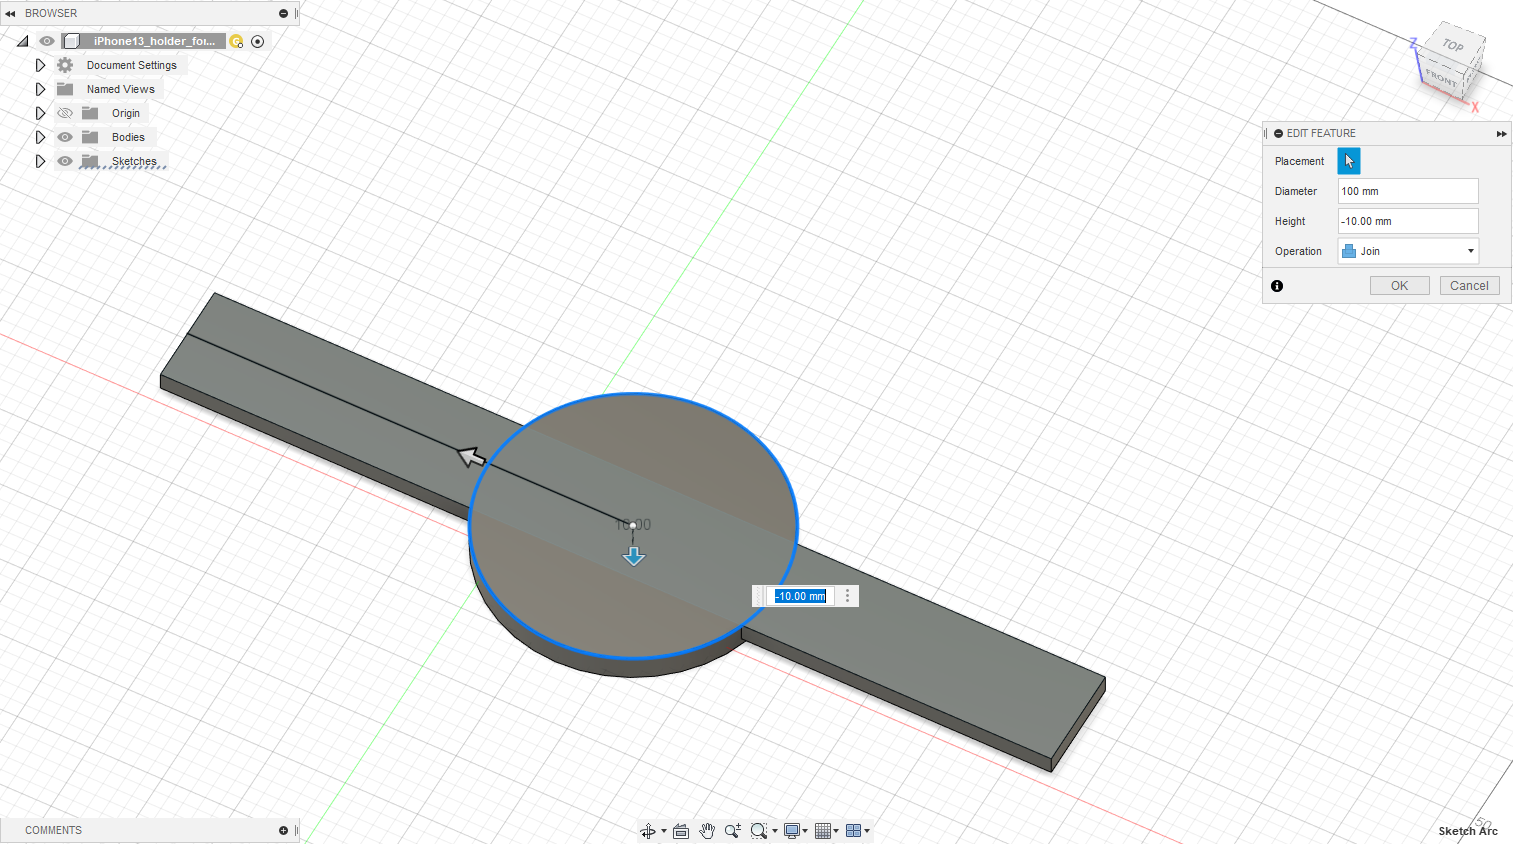Click the blue height manipulator arrow
The height and width of the screenshot is (844, 1513).
(634, 556)
